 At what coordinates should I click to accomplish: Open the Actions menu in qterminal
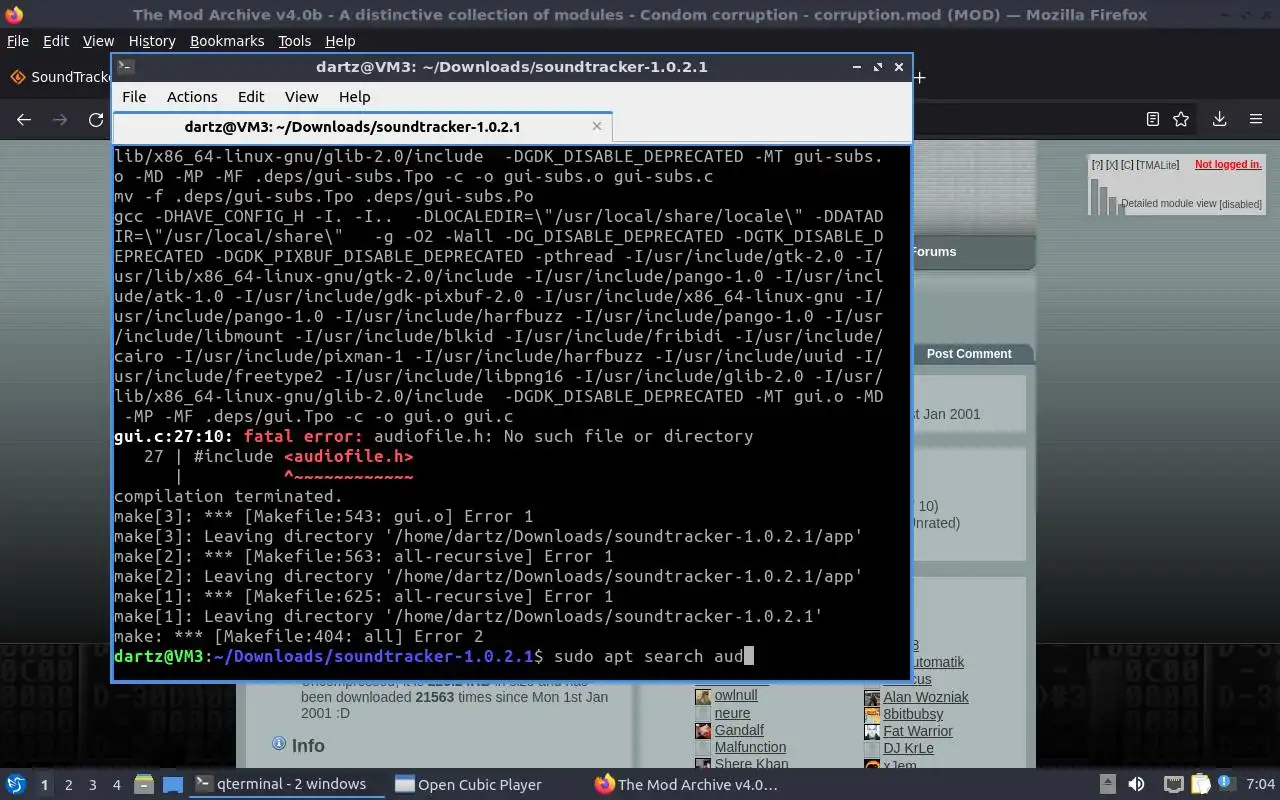pos(192,97)
